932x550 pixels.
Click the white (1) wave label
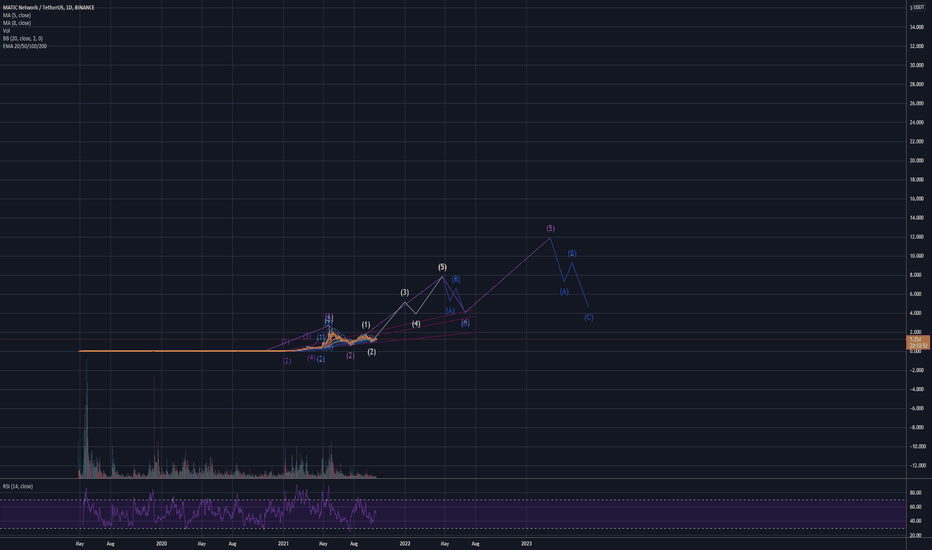366,325
